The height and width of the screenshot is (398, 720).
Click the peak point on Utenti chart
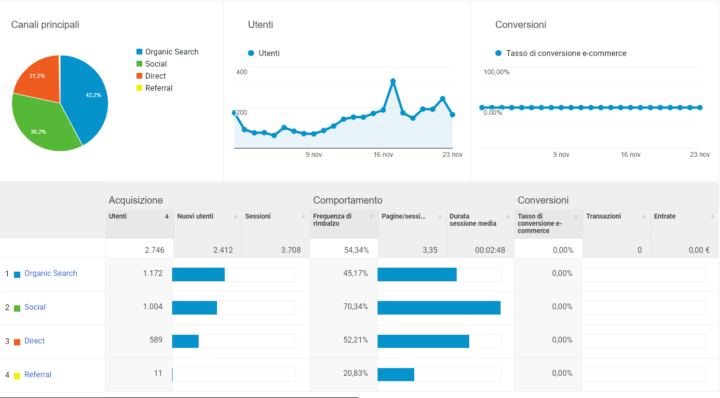[x=393, y=81]
